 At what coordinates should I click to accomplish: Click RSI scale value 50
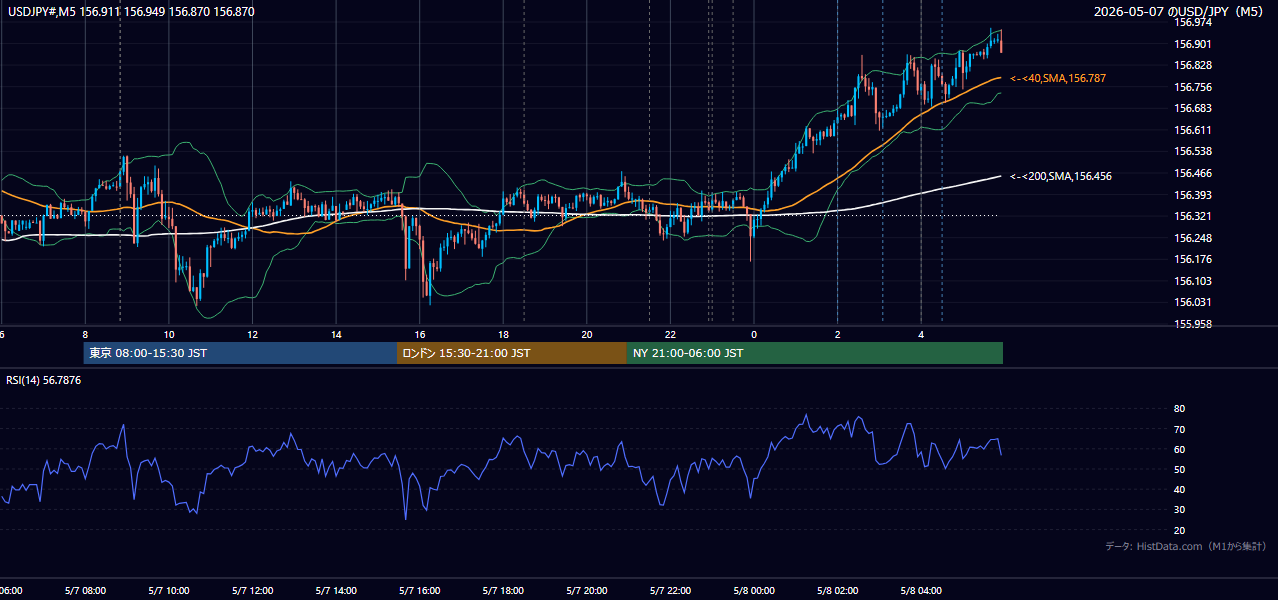pos(1179,470)
